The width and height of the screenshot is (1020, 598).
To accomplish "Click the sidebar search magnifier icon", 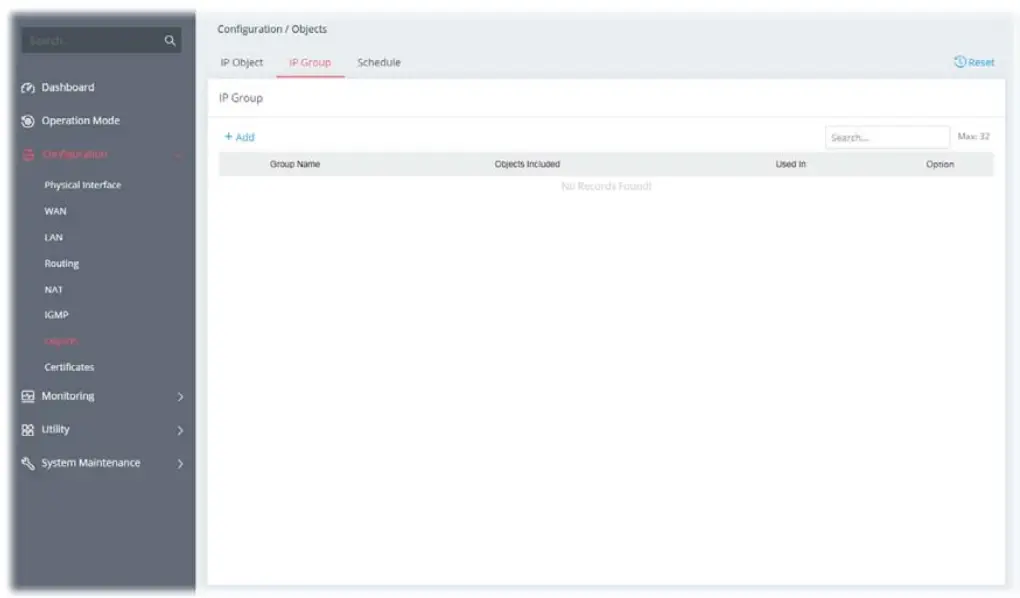I will tap(170, 40).
